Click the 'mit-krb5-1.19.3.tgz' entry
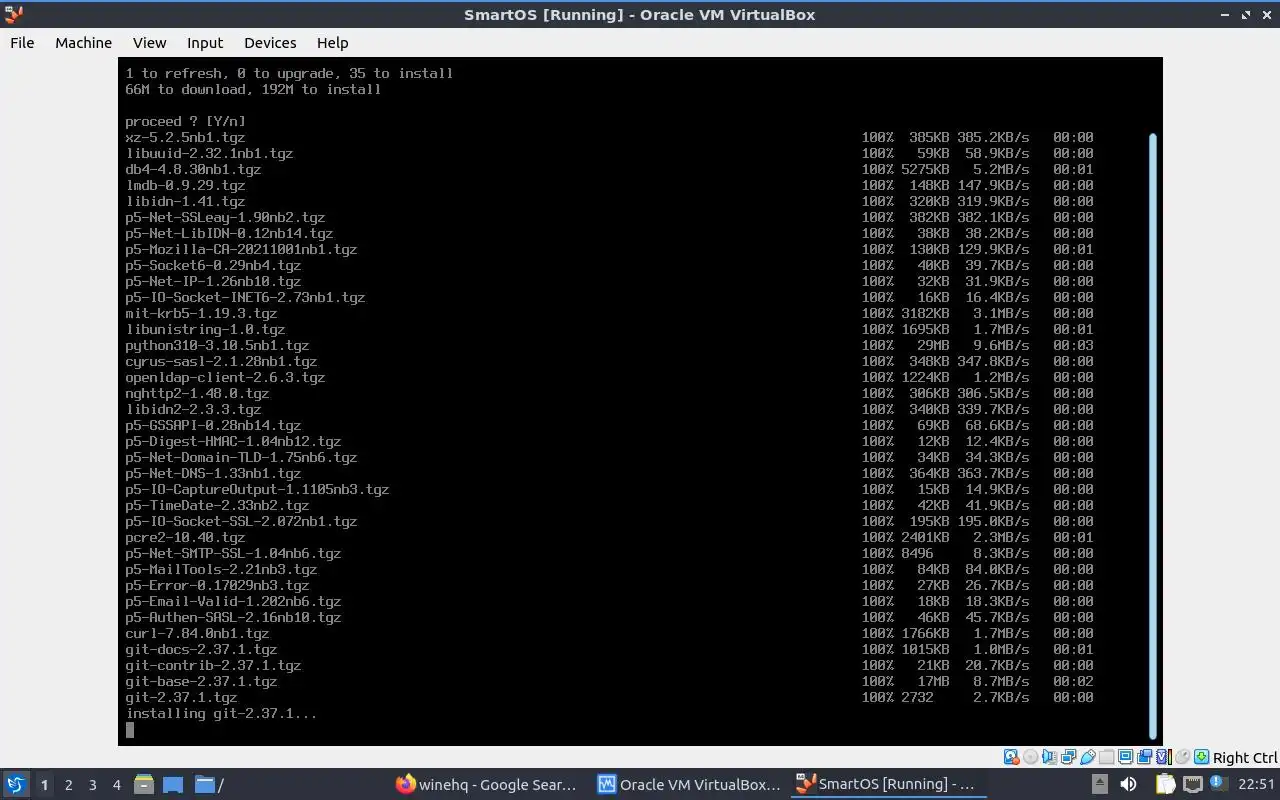Image resolution: width=1280 pixels, height=800 pixels. [x=201, y=313]
